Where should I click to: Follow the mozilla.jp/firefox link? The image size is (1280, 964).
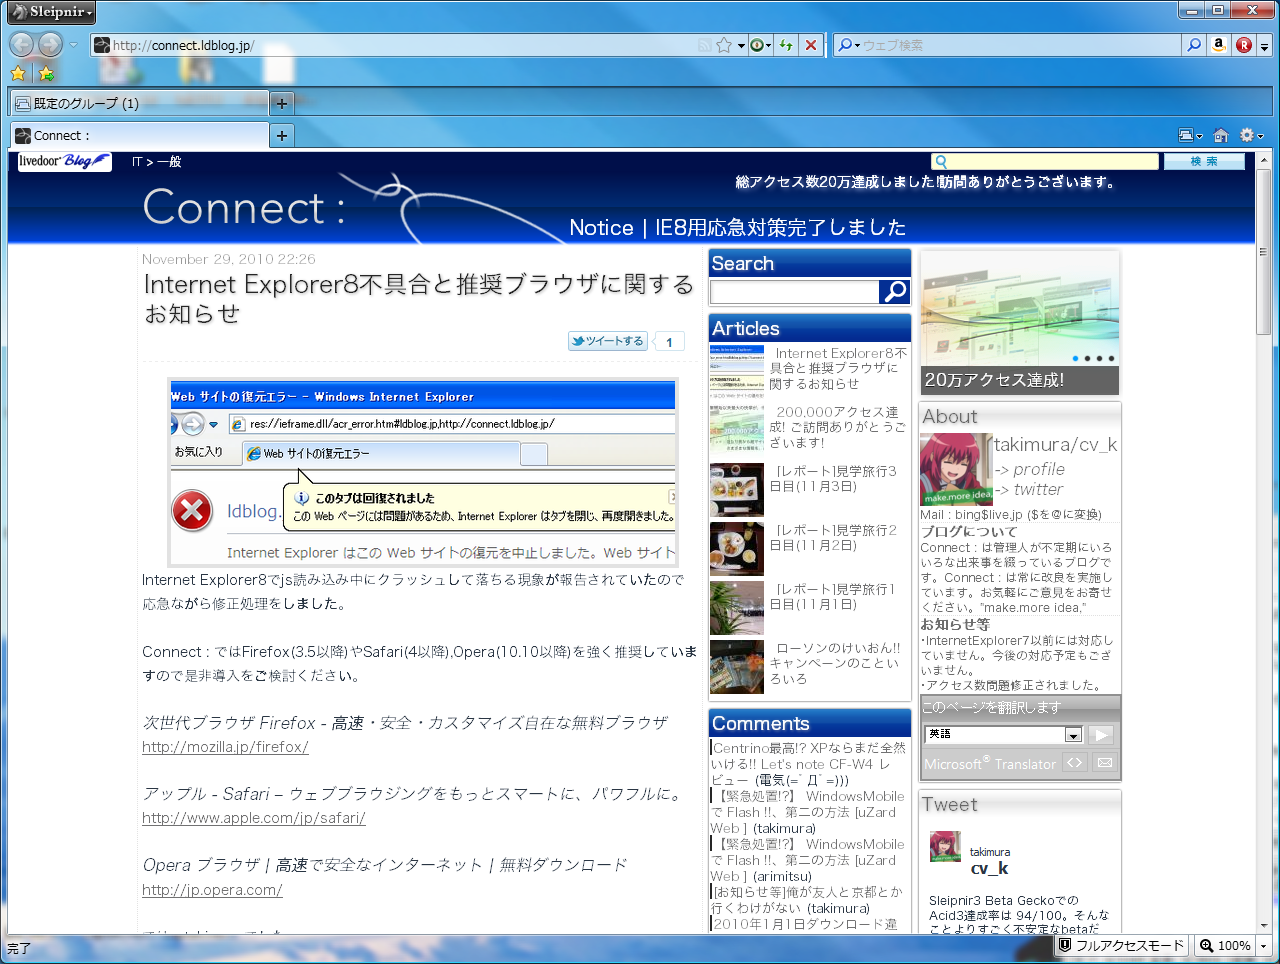pos(225,747)
